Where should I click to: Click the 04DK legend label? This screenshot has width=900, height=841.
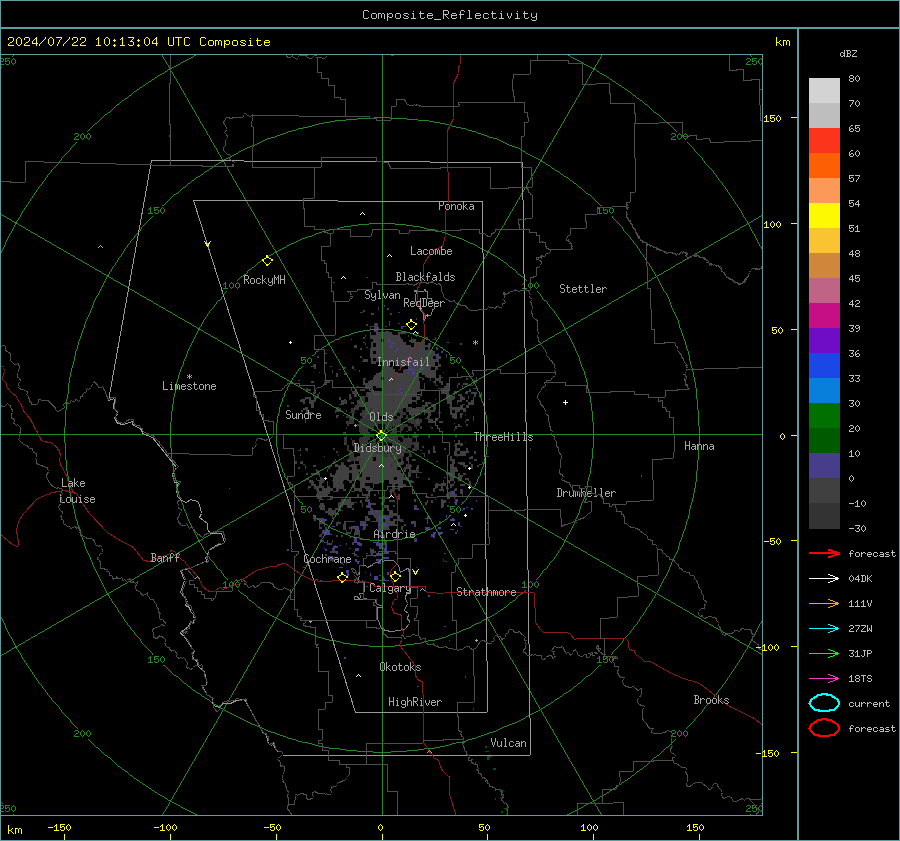click(x=860, y=579)
